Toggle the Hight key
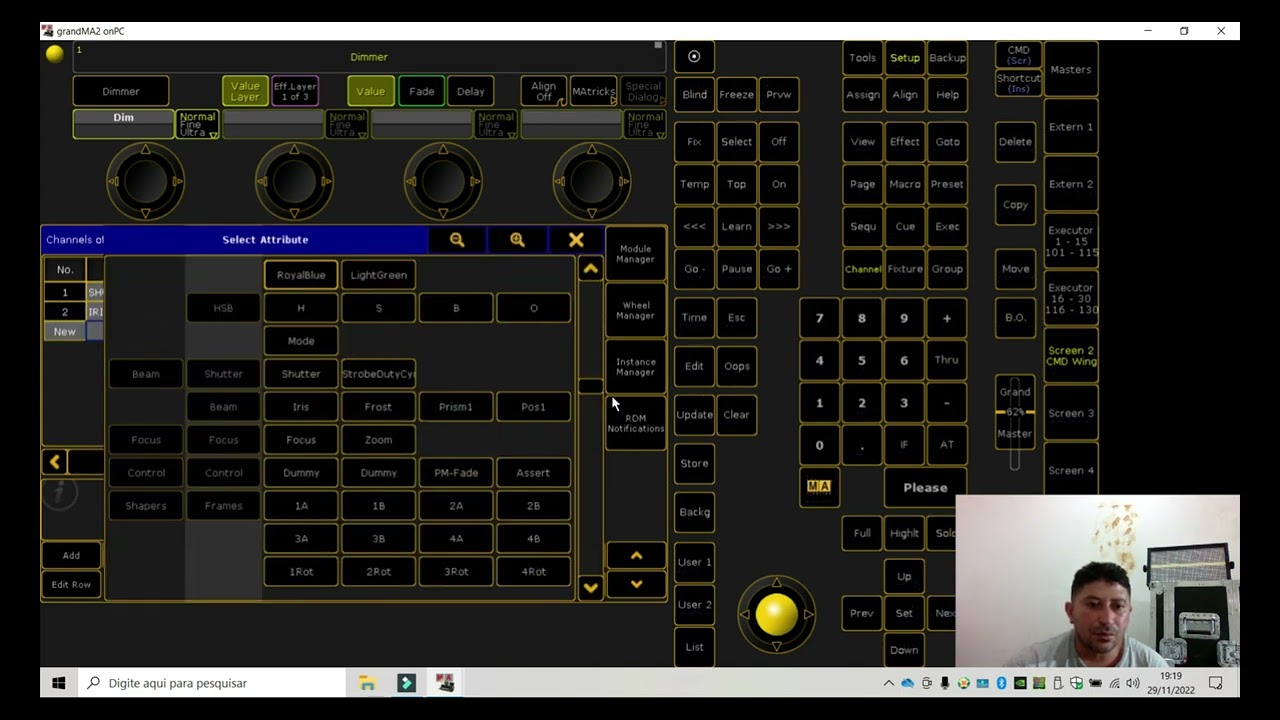This screenshot has width=1280, height=720. (x=904, y=533)
